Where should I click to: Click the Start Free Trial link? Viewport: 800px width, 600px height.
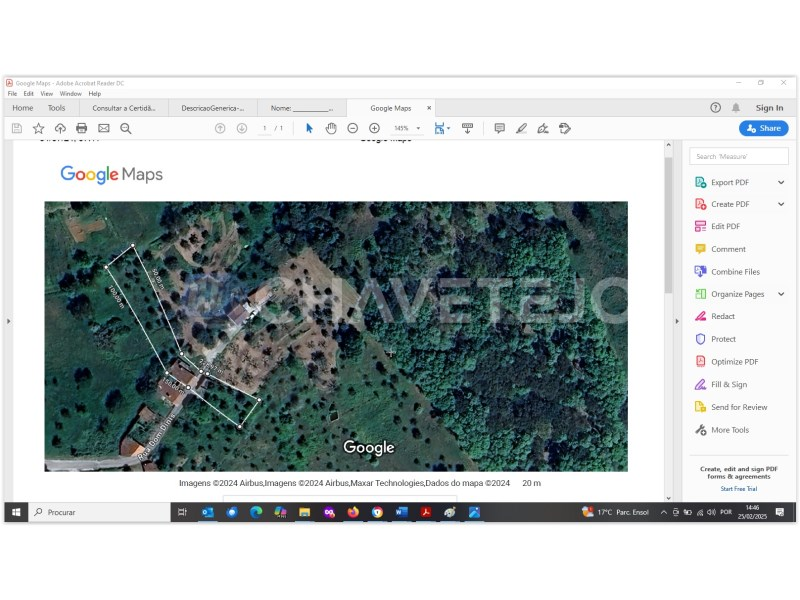point(739,489)
